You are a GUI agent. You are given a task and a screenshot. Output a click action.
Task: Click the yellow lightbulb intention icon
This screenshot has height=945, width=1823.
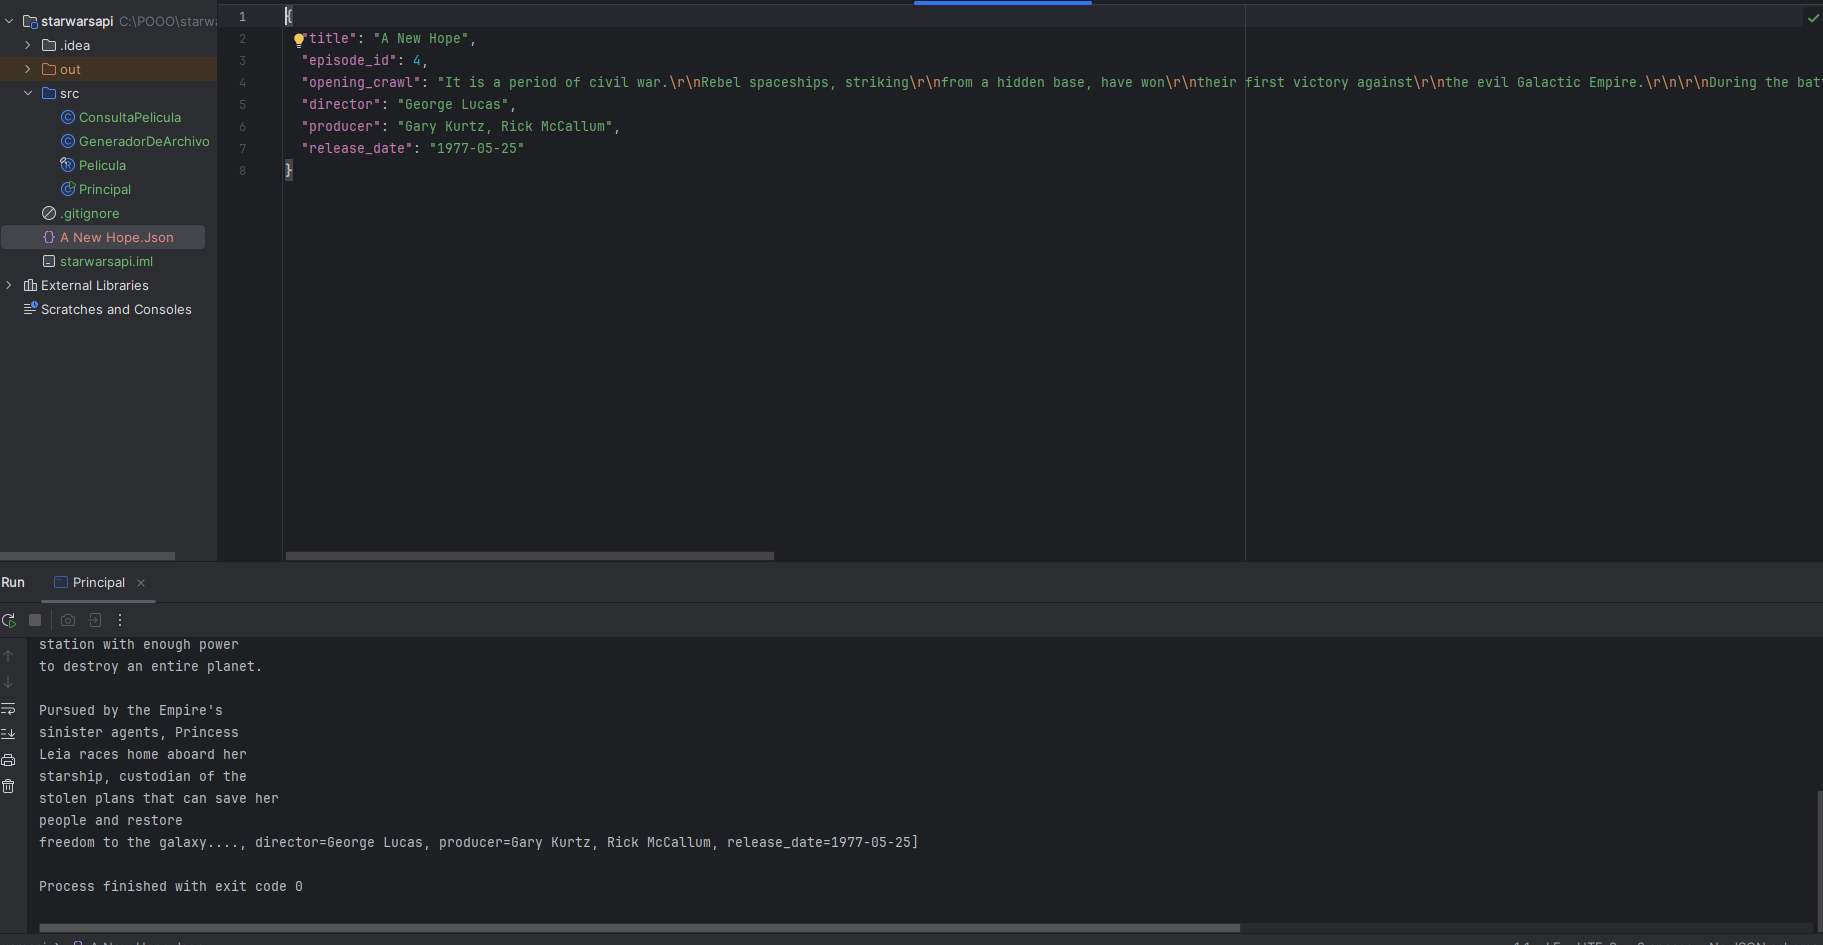(x=298, y=40)
